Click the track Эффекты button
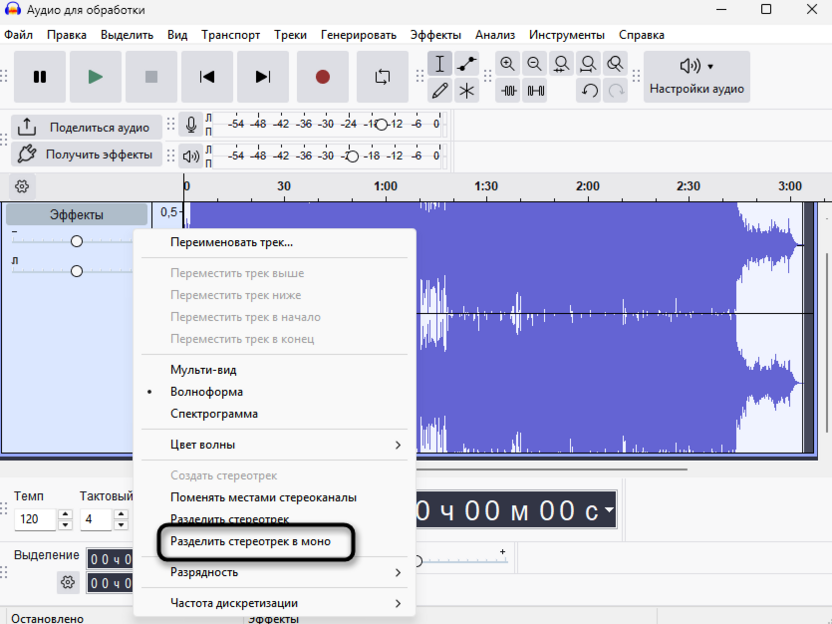832x624 pixels. click(x=76, y=215)
